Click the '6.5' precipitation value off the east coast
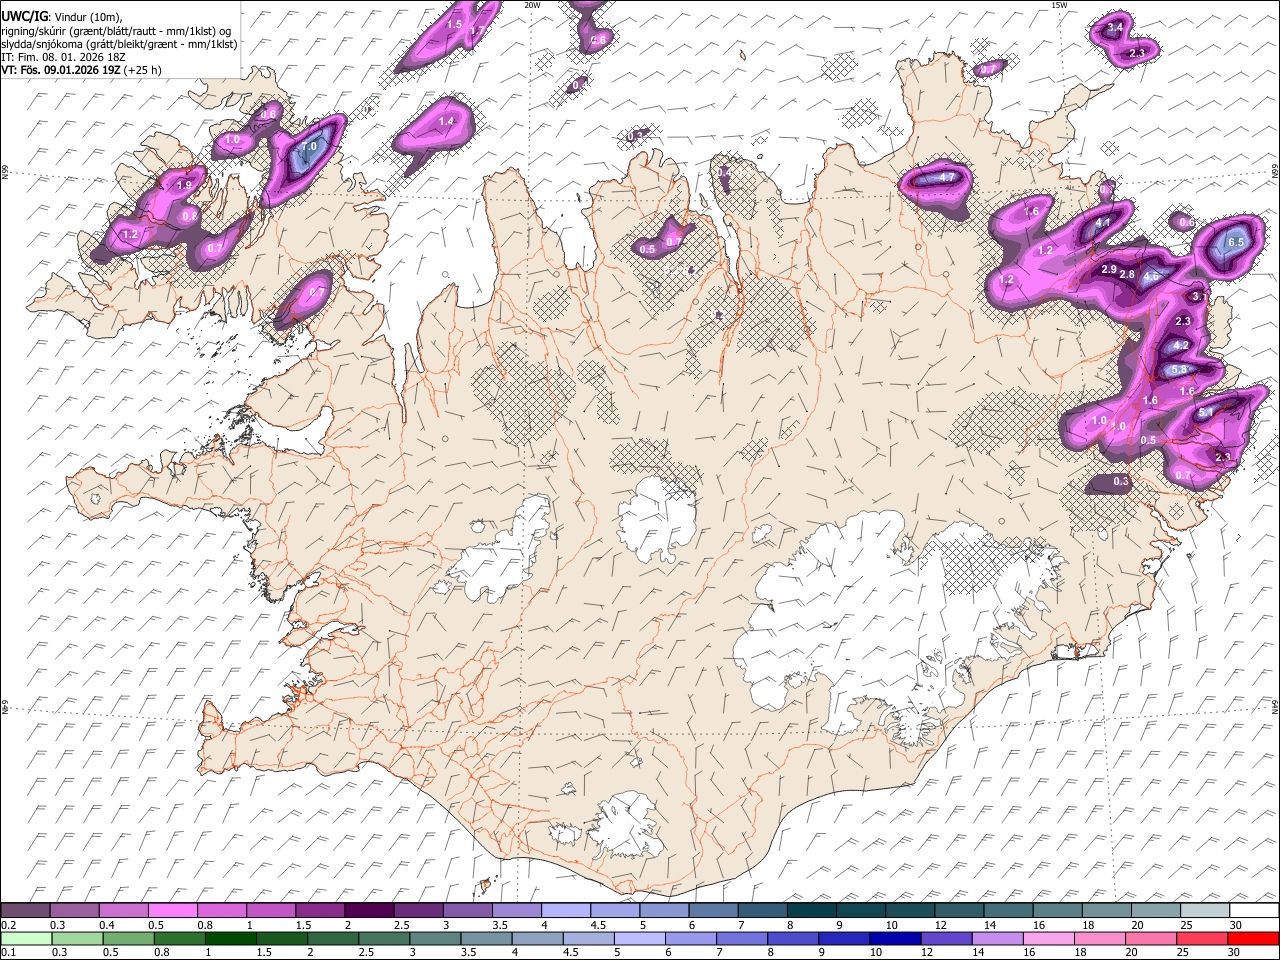 coord(1236,242)
